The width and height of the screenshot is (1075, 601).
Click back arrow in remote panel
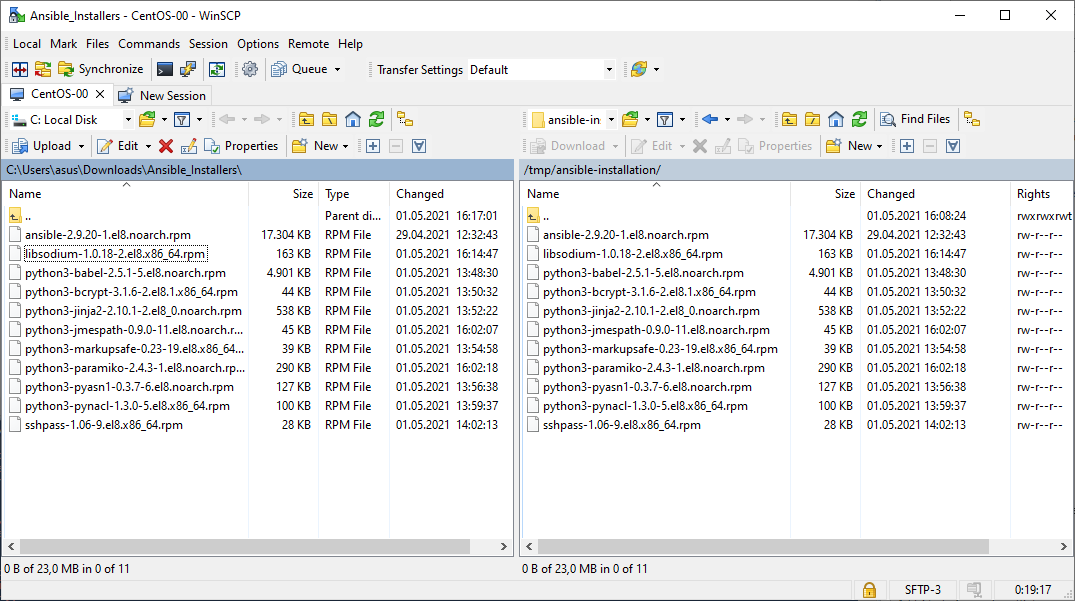click(x=710, y=119)
